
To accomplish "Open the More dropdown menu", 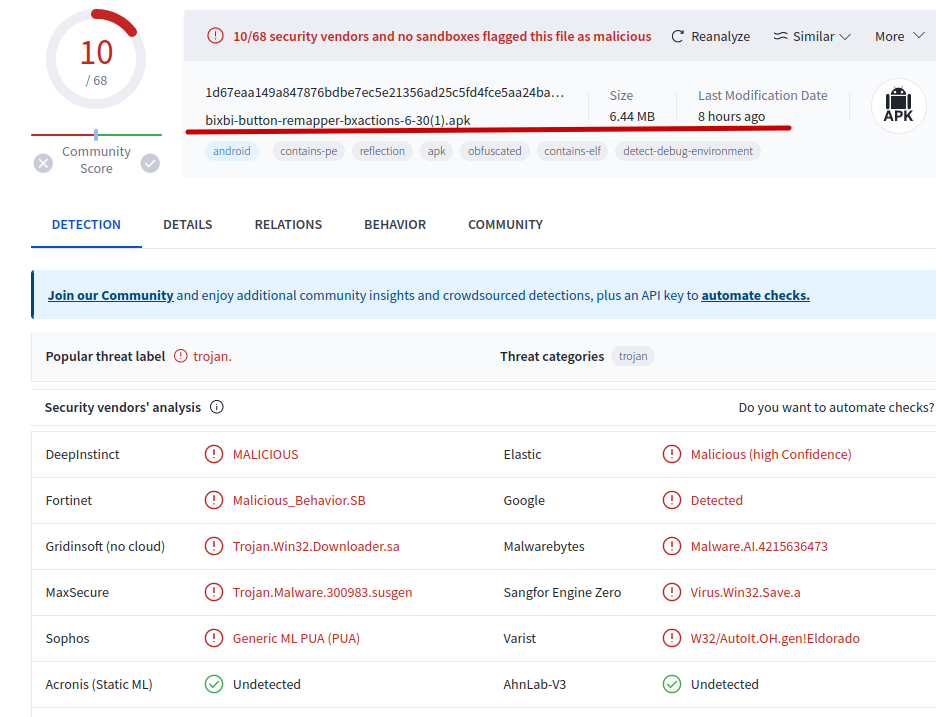I will point(898,37).
